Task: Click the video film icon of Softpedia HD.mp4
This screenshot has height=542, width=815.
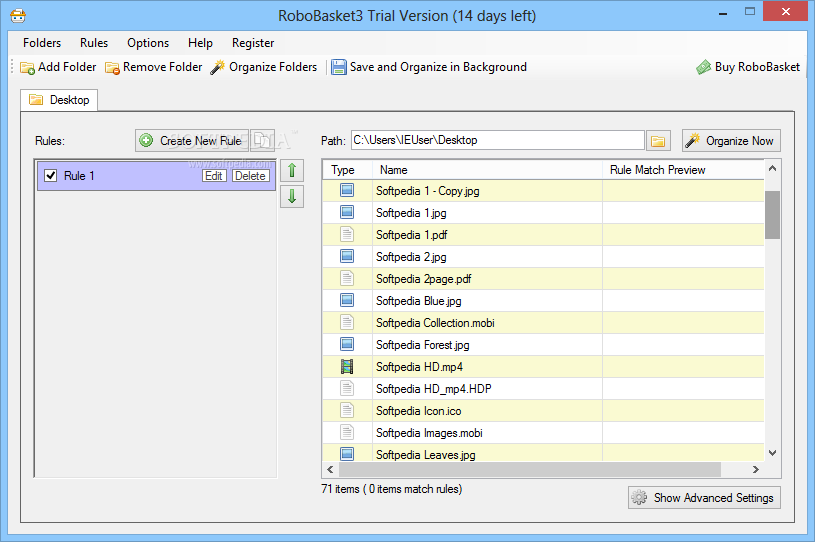Action: (347, 366)
